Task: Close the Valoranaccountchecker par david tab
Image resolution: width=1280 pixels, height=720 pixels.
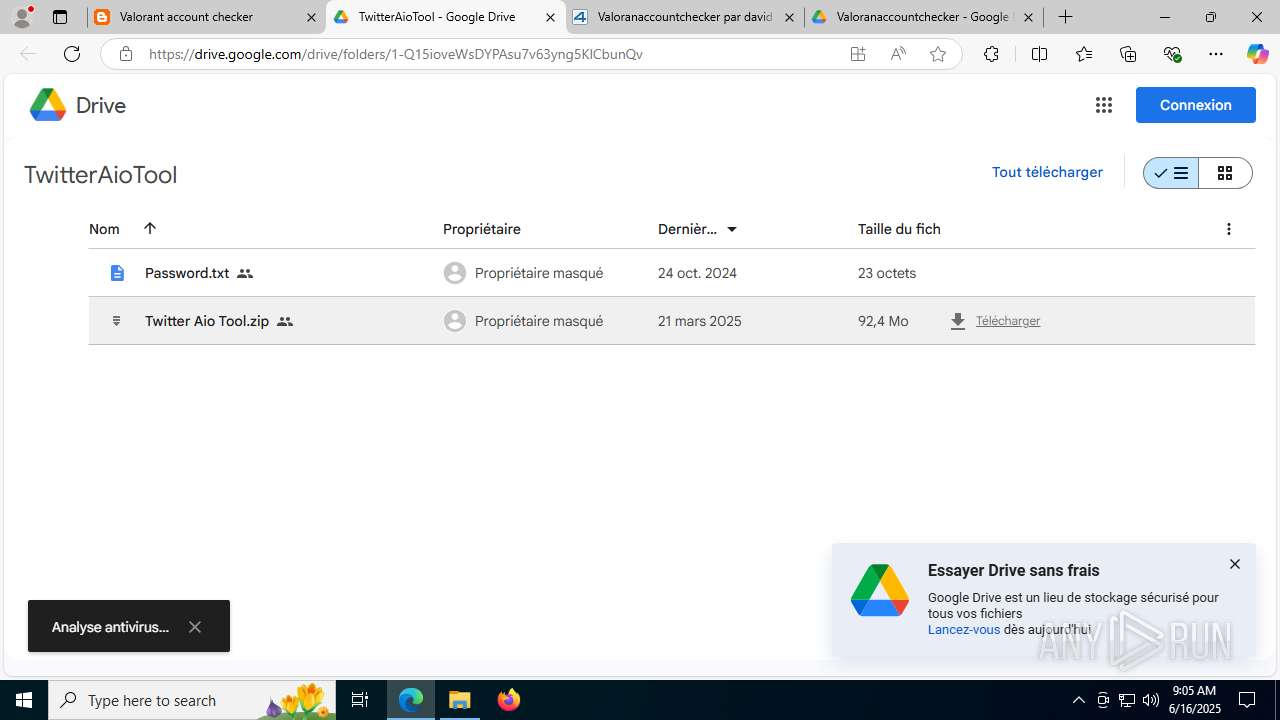Action: pyautogui.click(x=789, y=17)
